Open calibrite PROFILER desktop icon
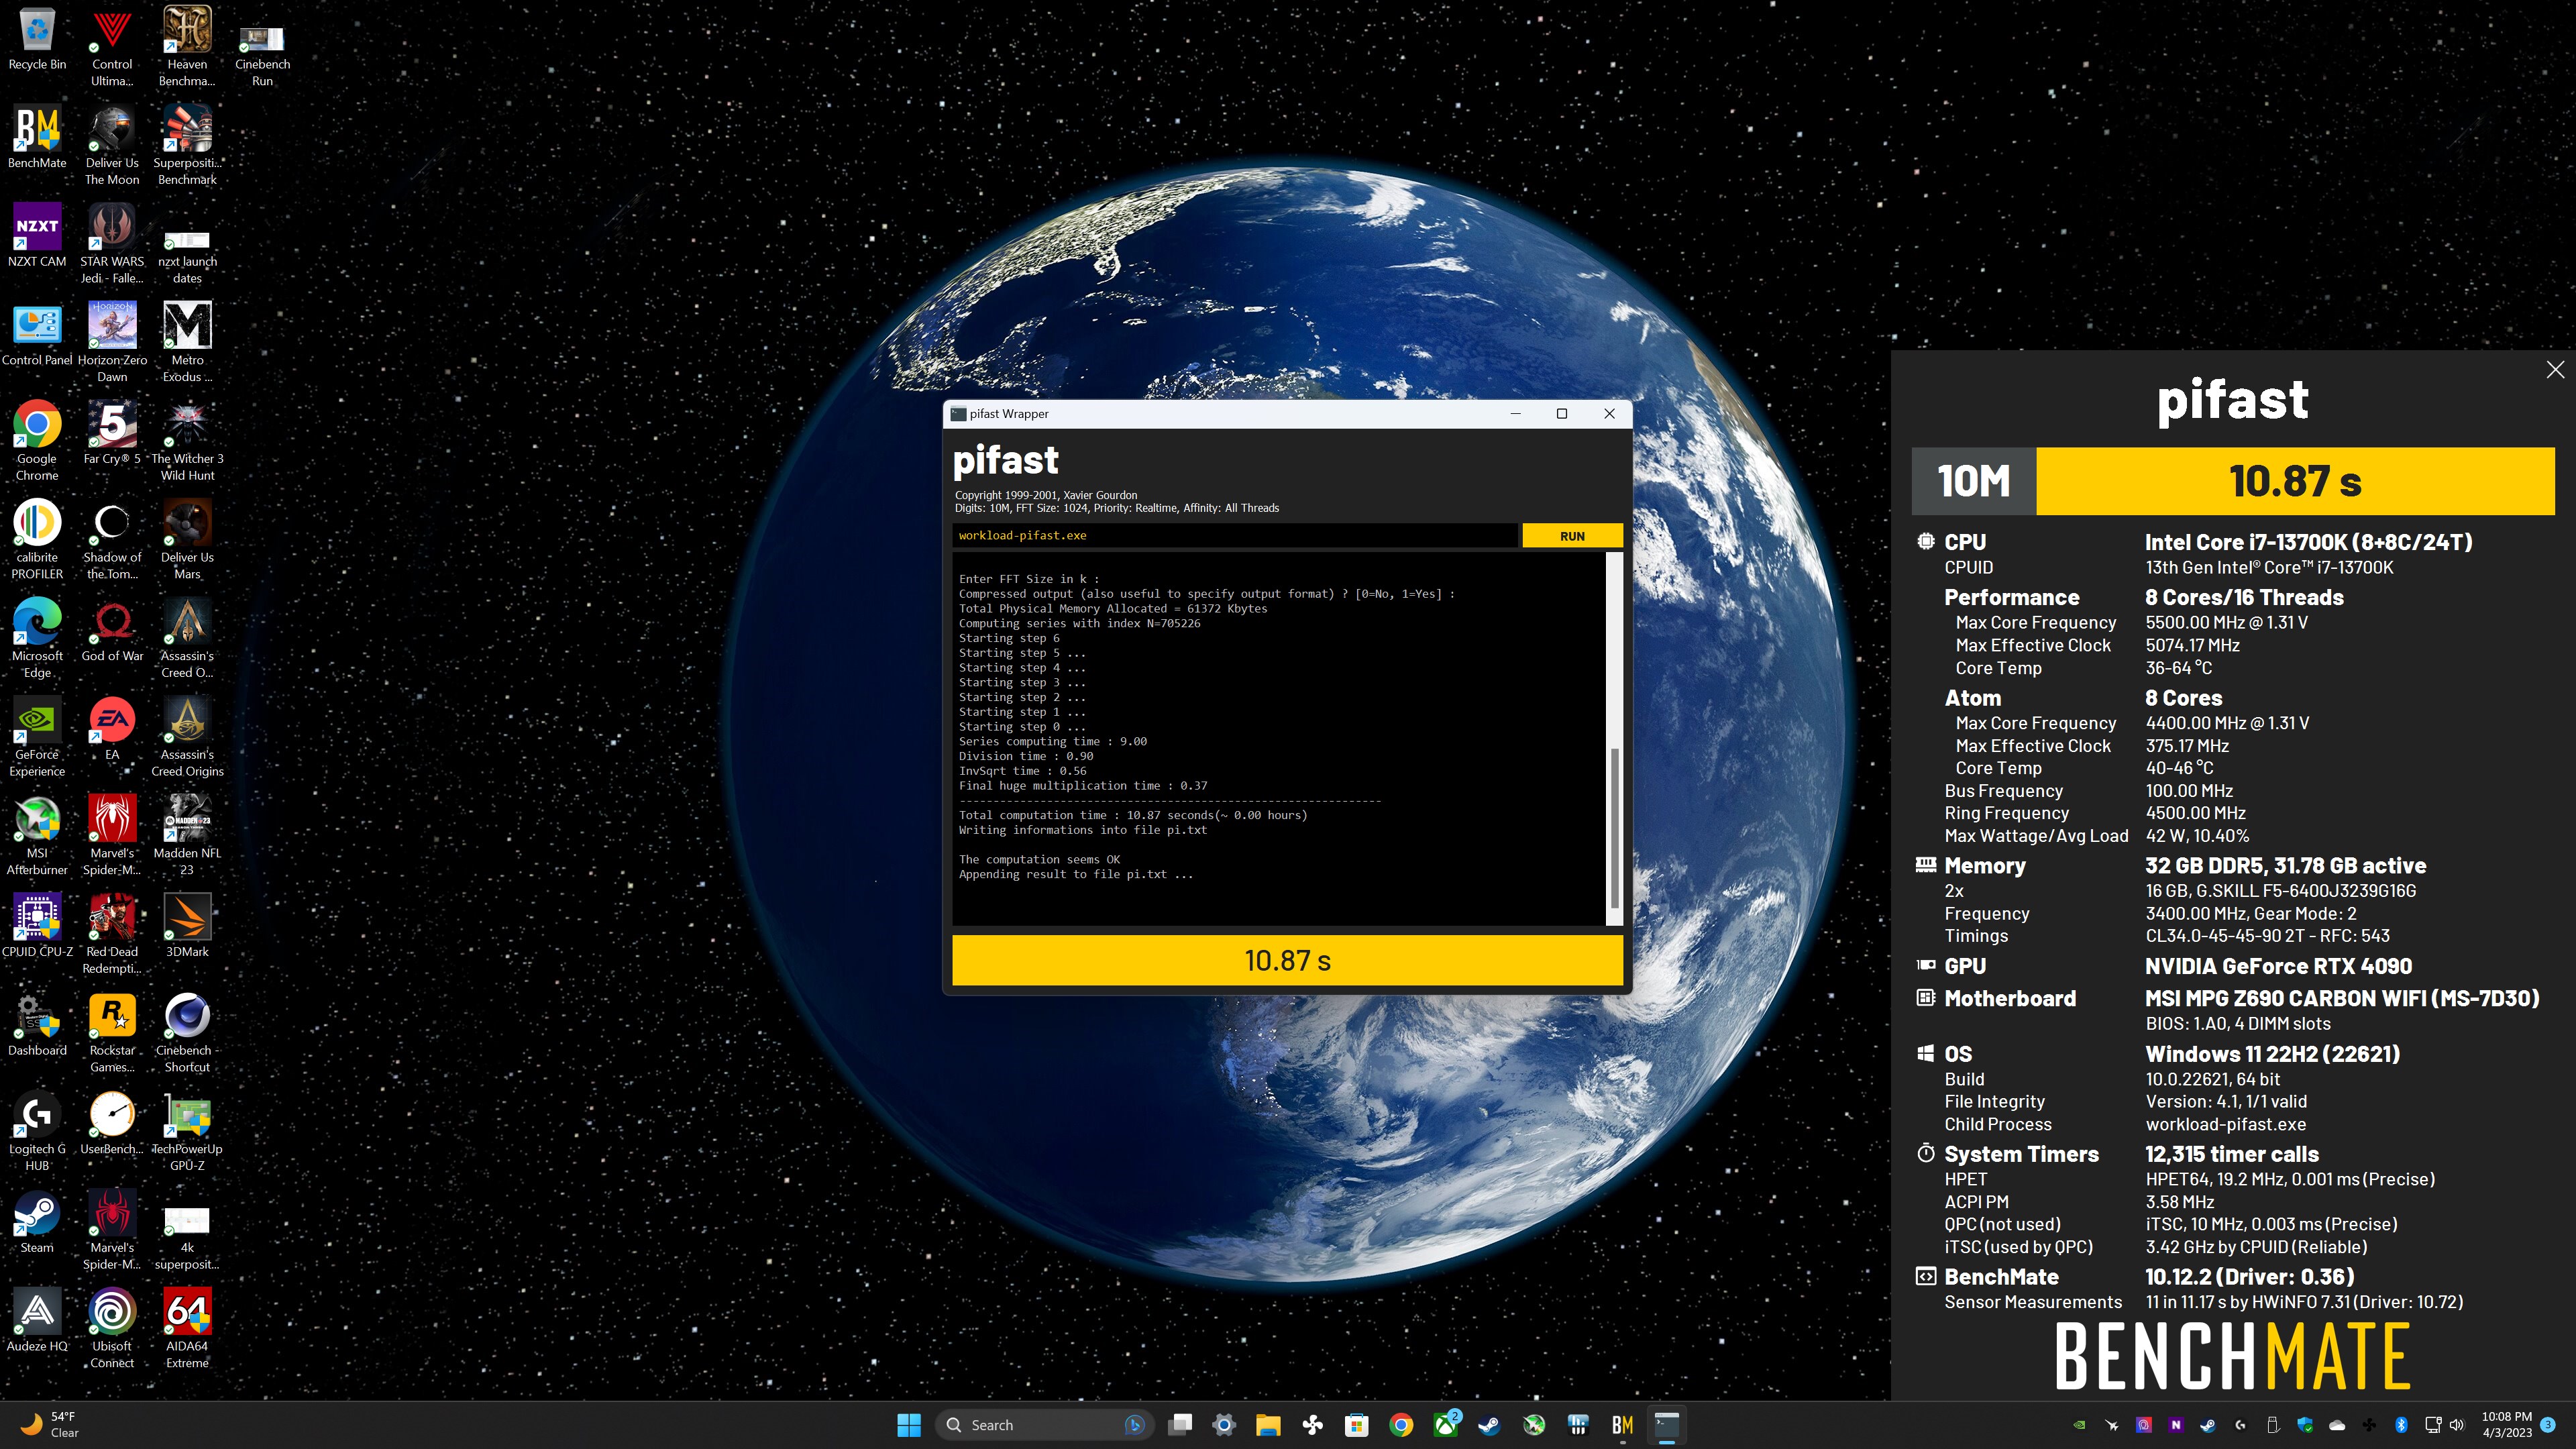 pos(37,540)
